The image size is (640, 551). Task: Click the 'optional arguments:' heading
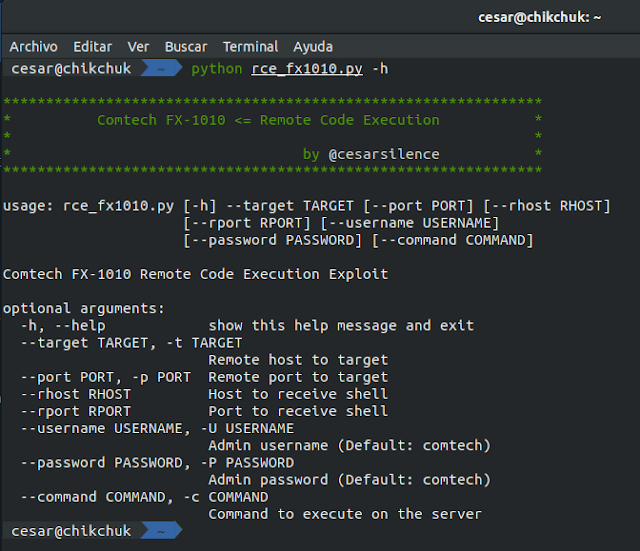click(84, 309)
